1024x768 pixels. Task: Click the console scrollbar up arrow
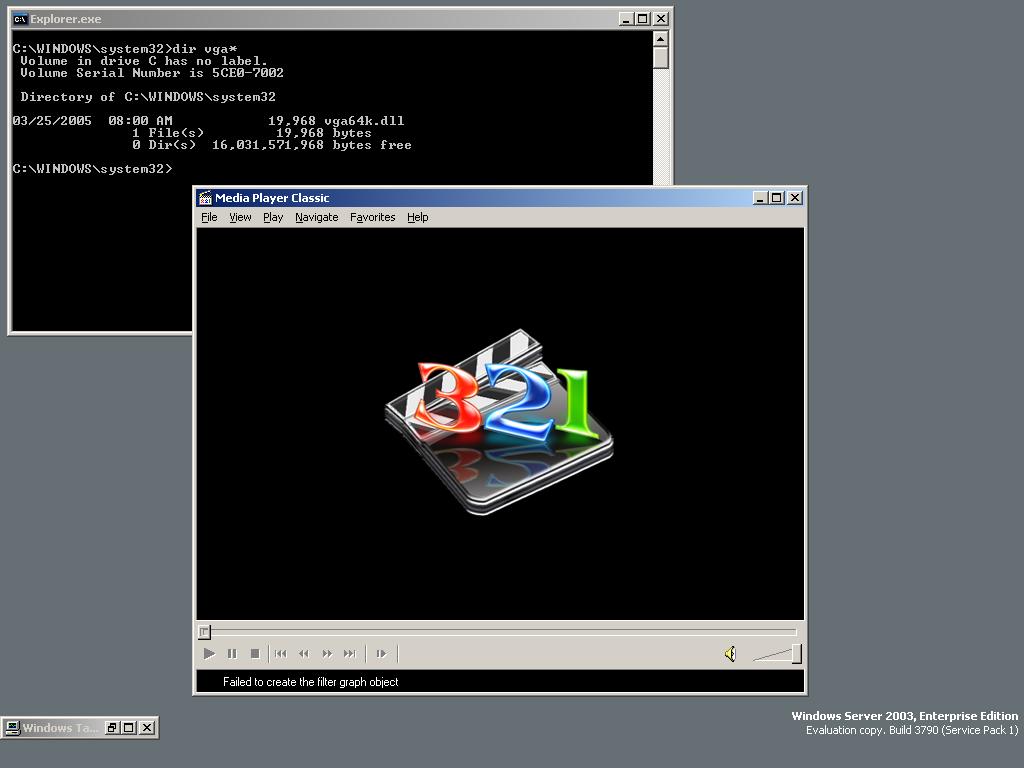click(x=661, y=39)
